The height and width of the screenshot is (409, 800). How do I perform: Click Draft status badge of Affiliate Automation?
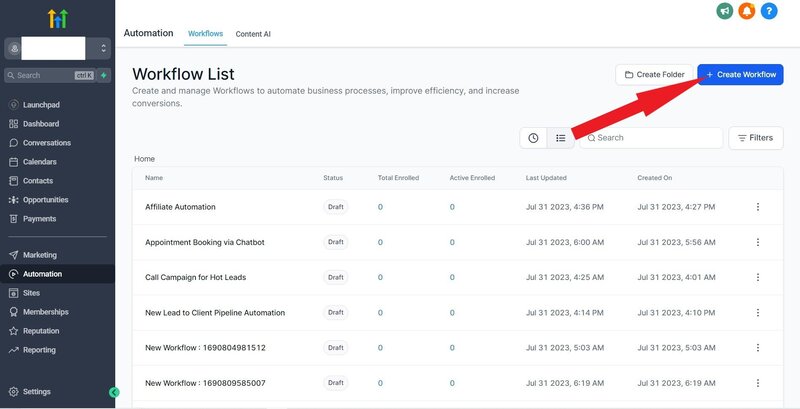(335, 207)
